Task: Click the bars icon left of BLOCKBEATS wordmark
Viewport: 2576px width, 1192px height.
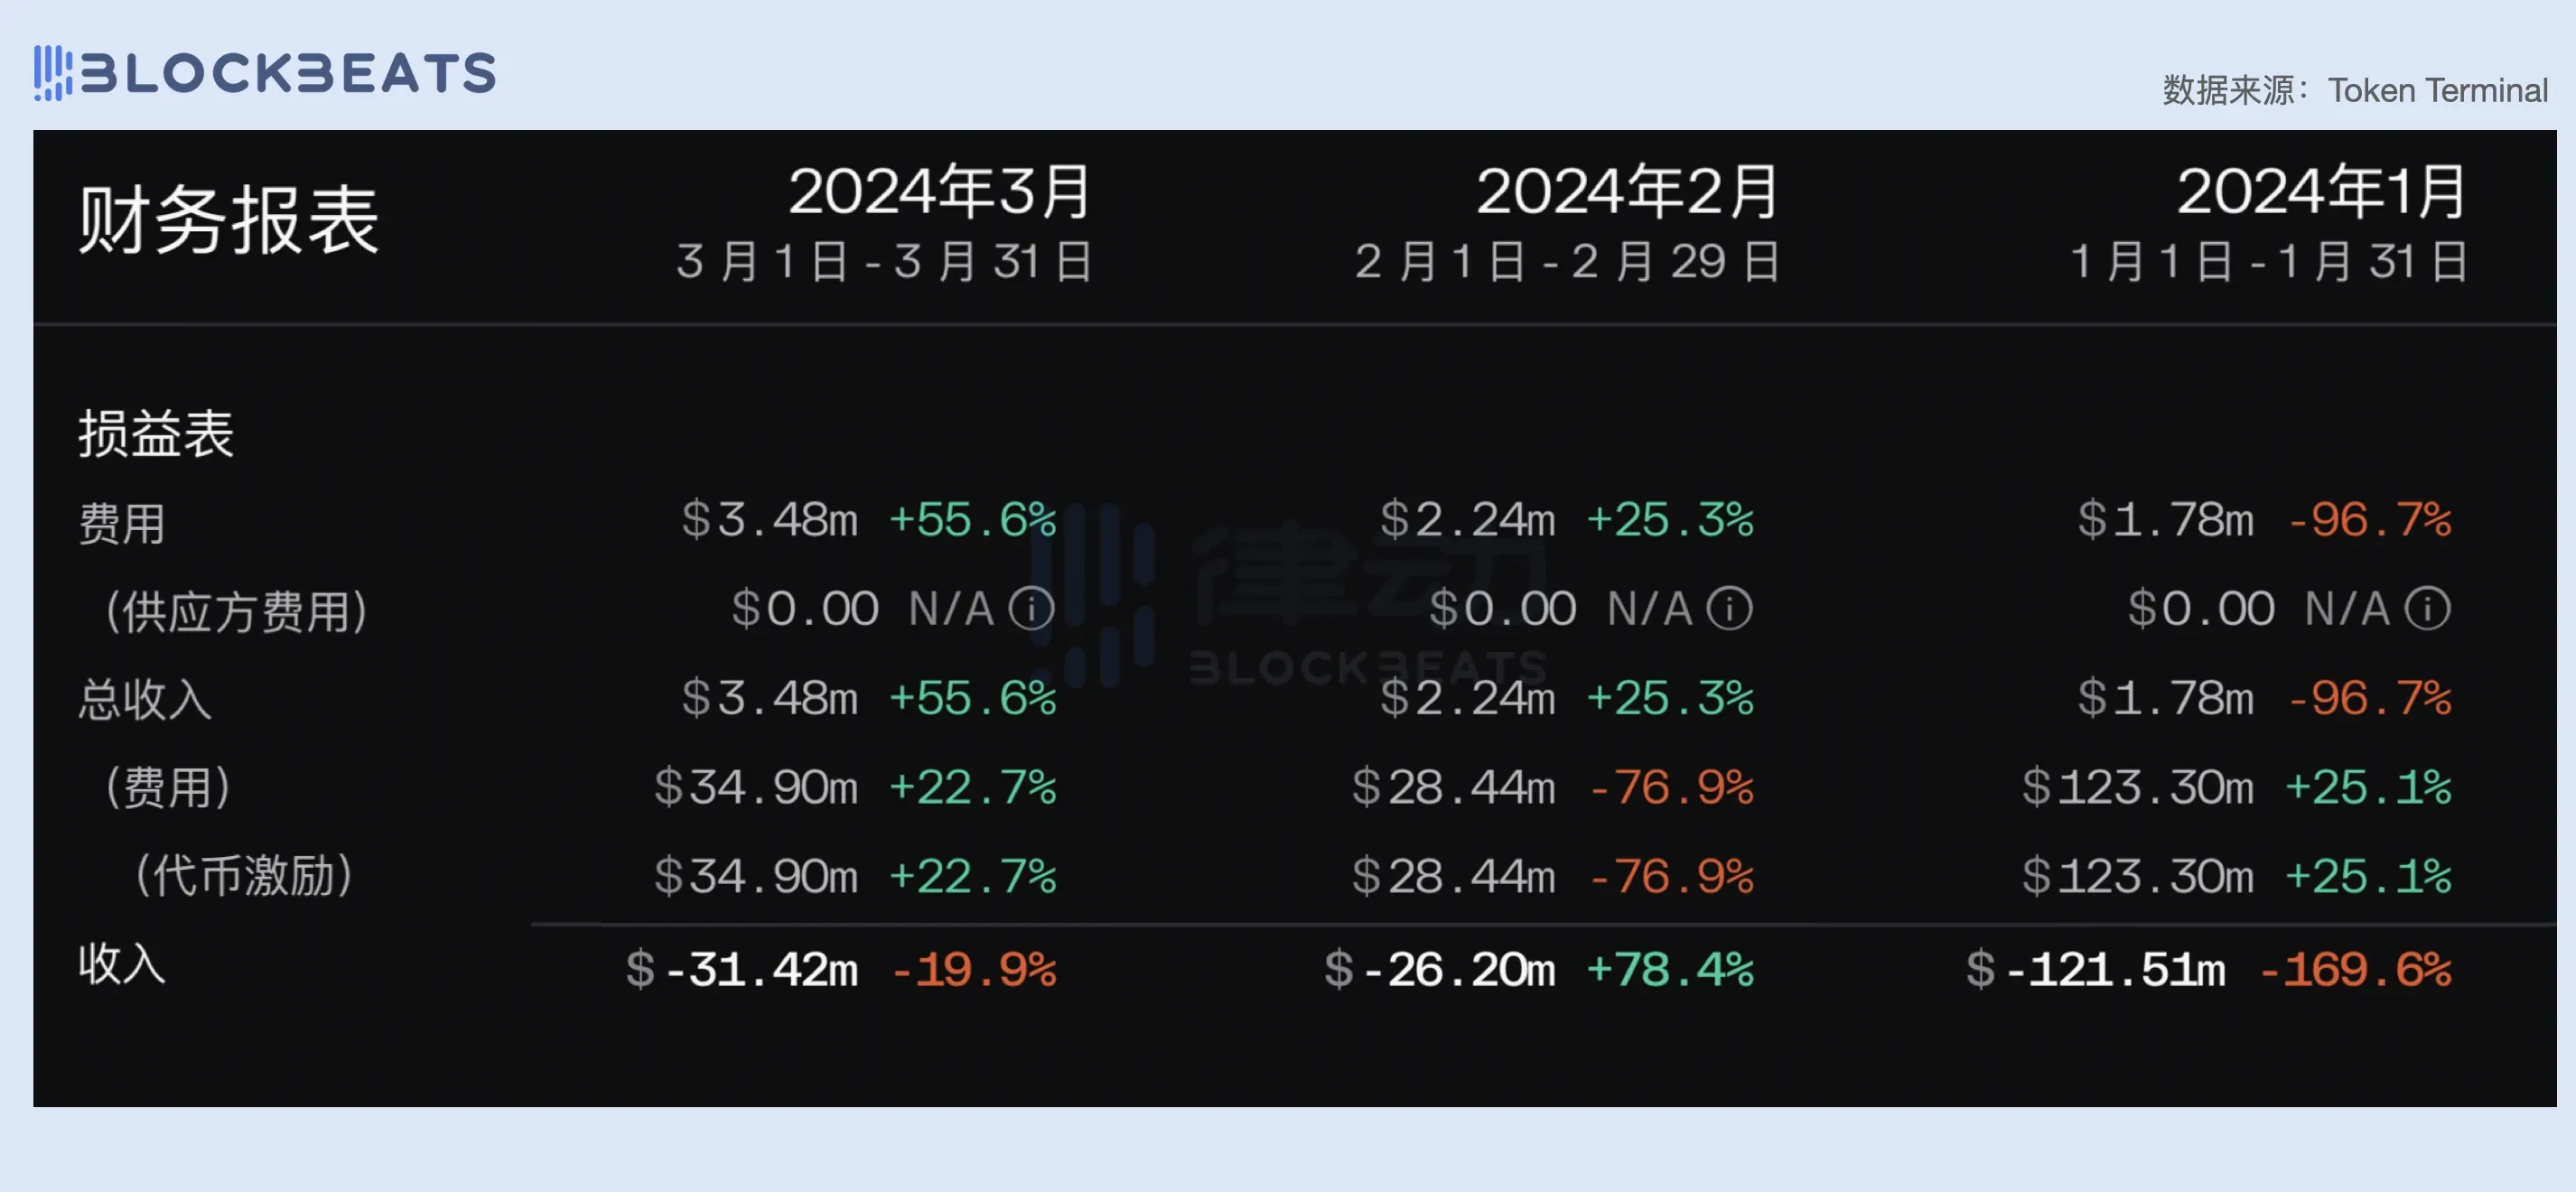Action: pos(55,72)
